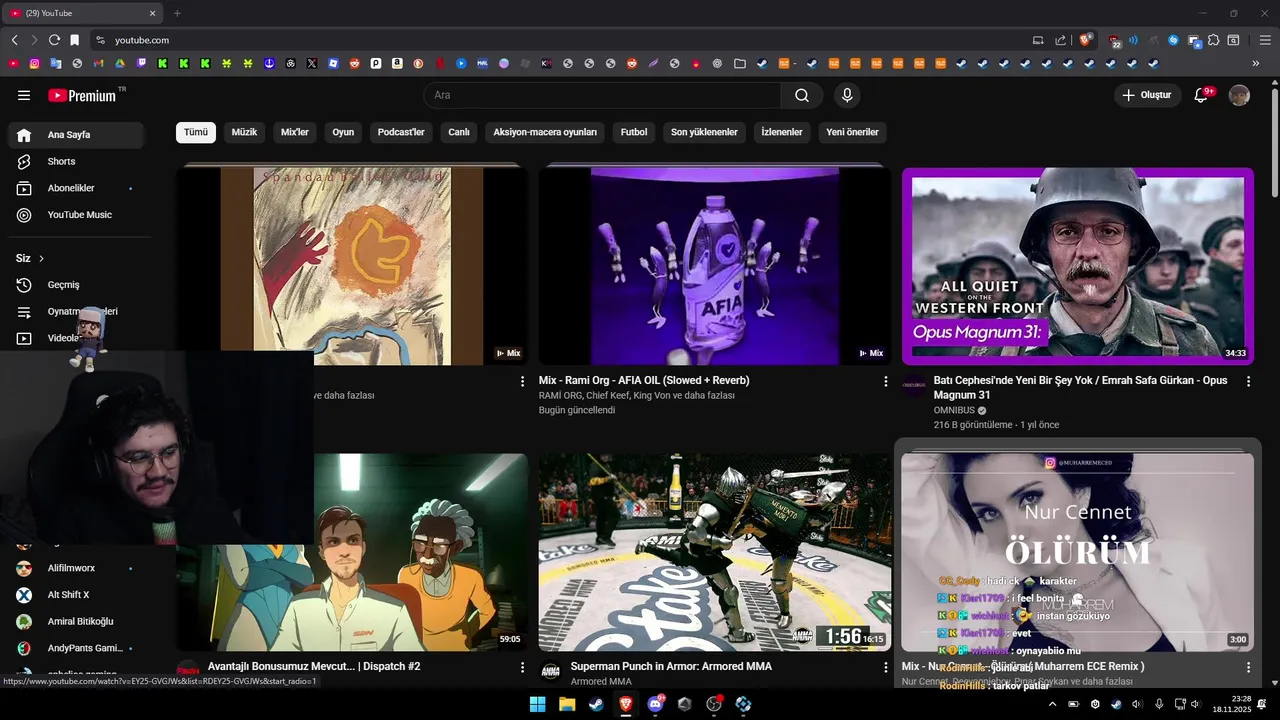
Task: Open YouTube Music in sidebar
Action: click(78, 215)
